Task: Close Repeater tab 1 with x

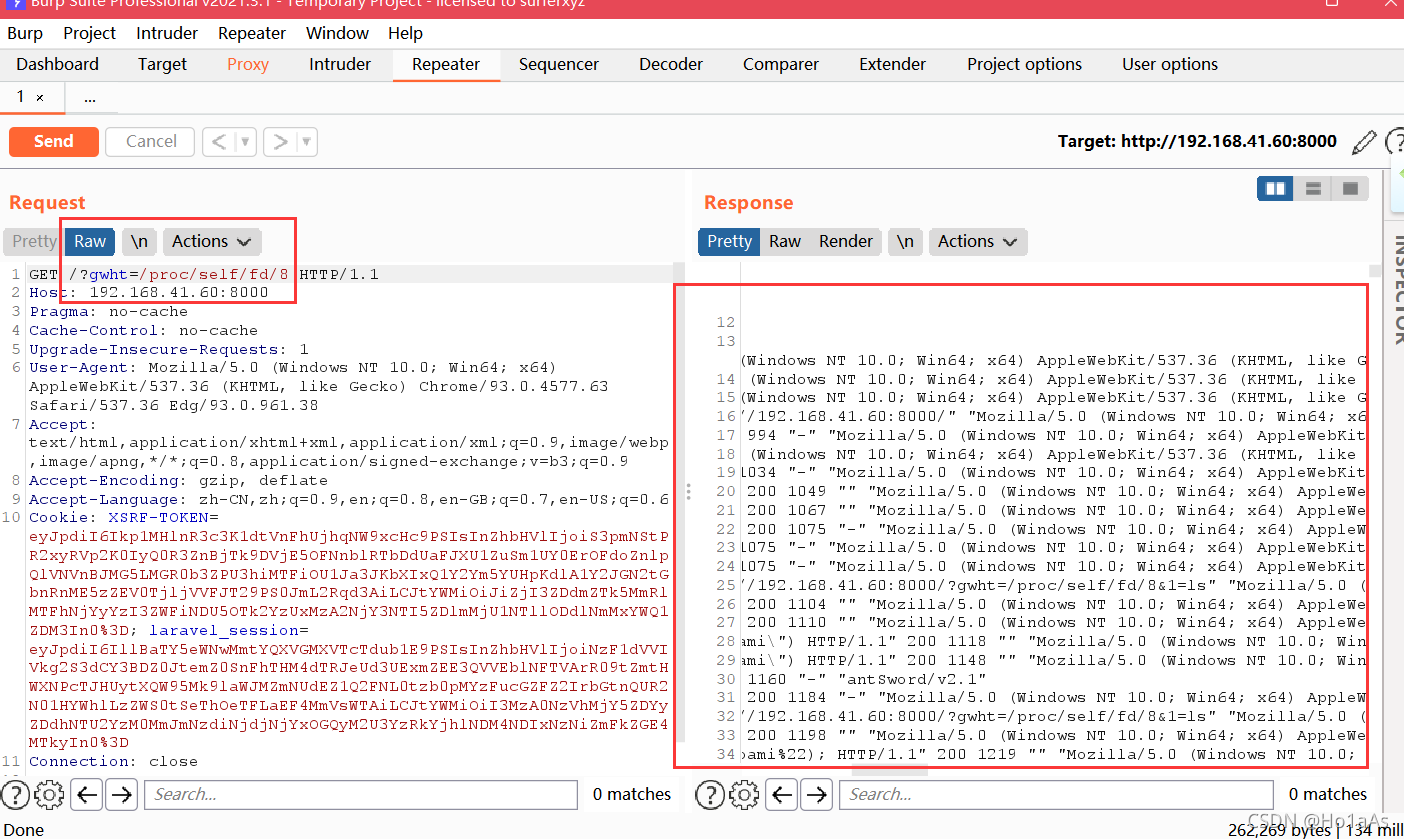Action: click(40, 98)
